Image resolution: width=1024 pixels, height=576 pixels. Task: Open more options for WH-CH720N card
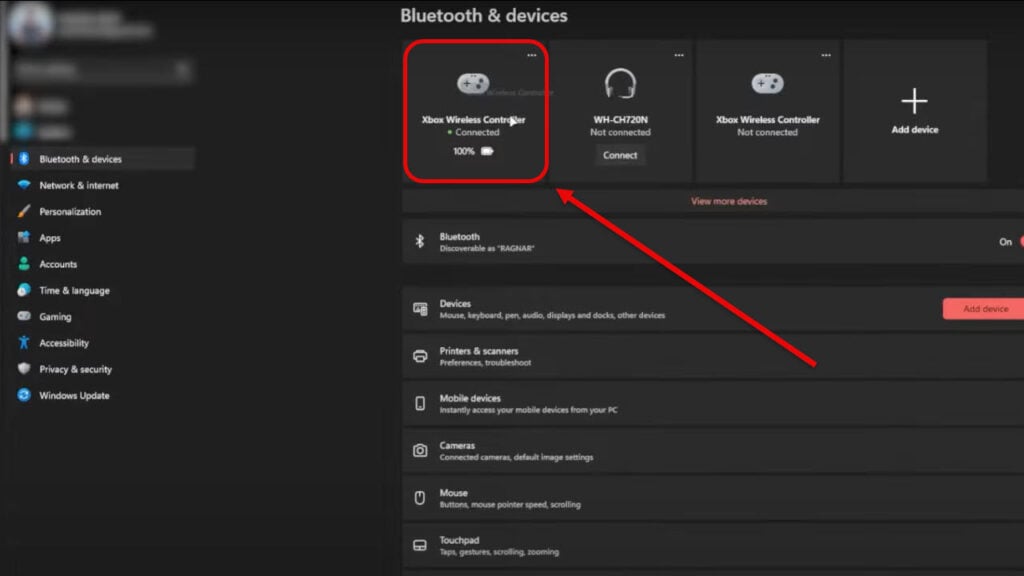tap(679, 56)
